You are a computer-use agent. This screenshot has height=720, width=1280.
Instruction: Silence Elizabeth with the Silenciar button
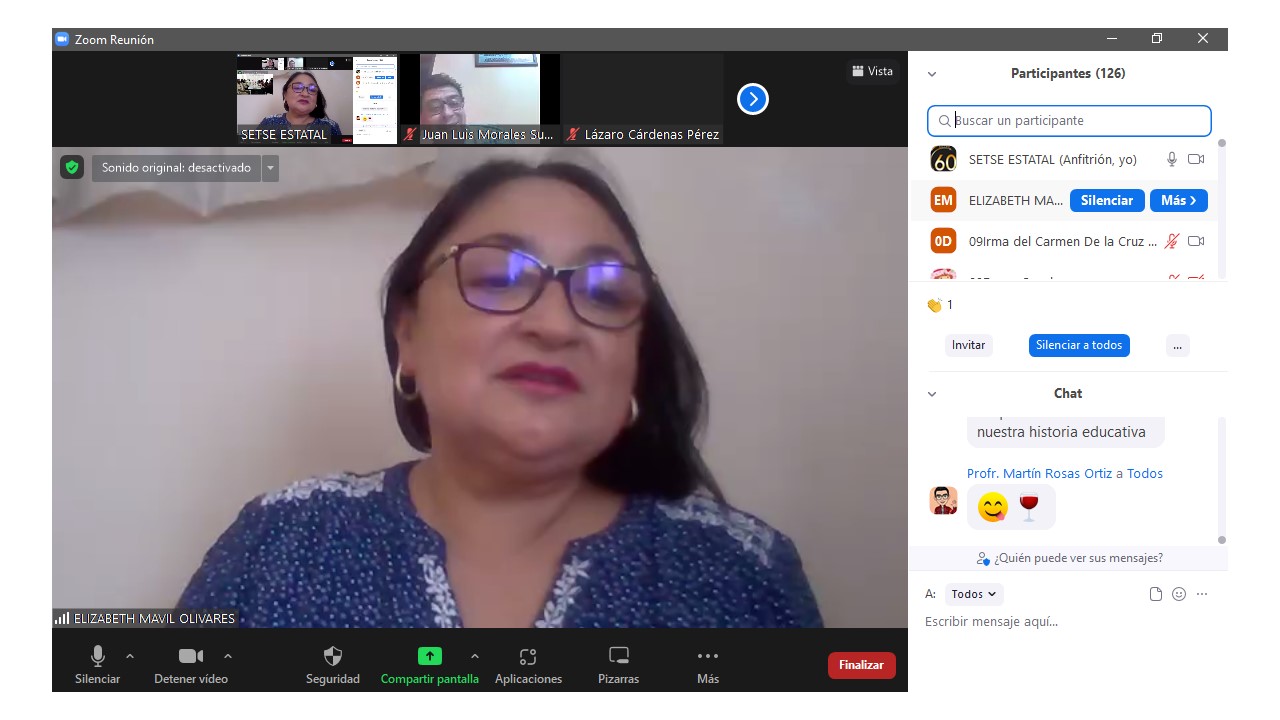[x=1107, y=200]
